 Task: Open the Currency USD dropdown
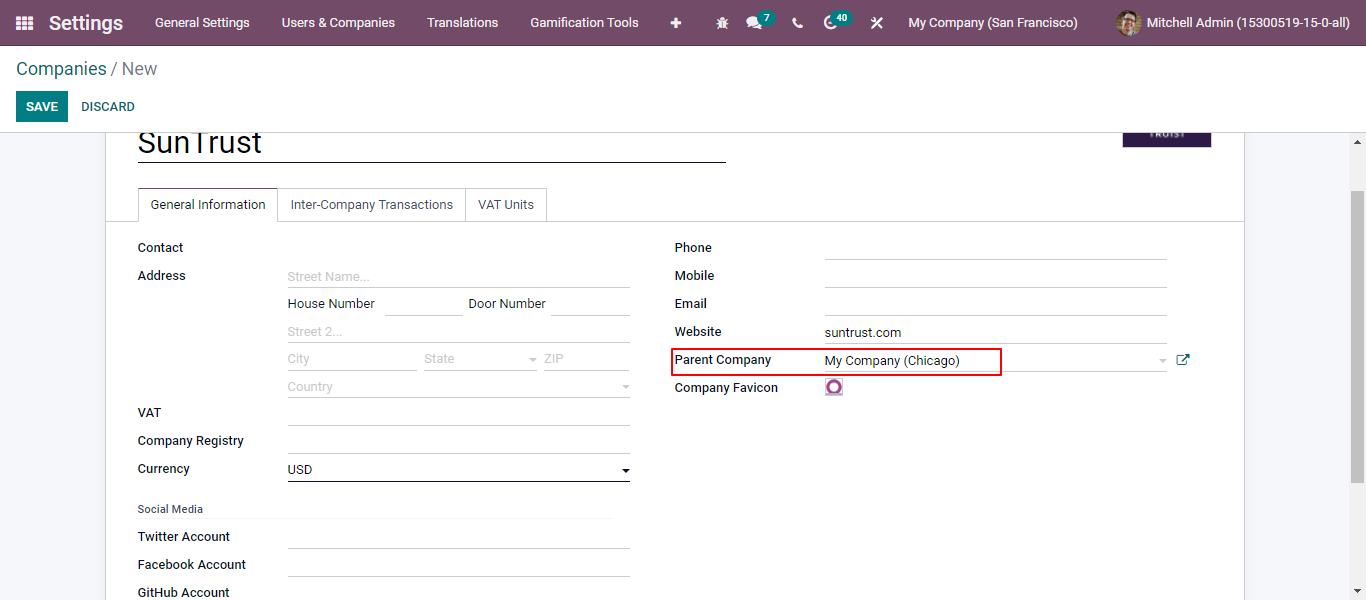point(459,470)
